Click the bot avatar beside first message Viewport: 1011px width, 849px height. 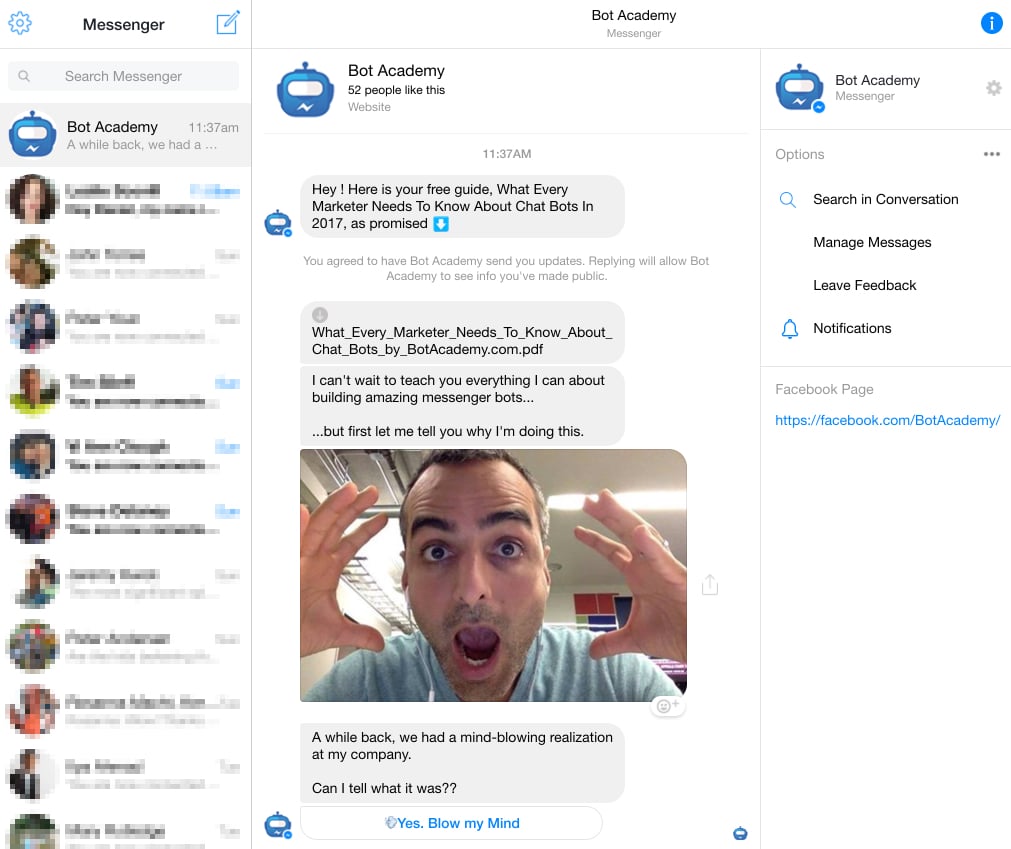click(x=278, y=223)
